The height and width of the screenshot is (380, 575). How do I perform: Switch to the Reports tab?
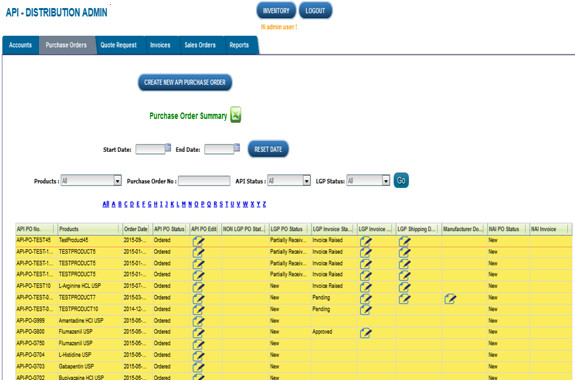point(239,45)
